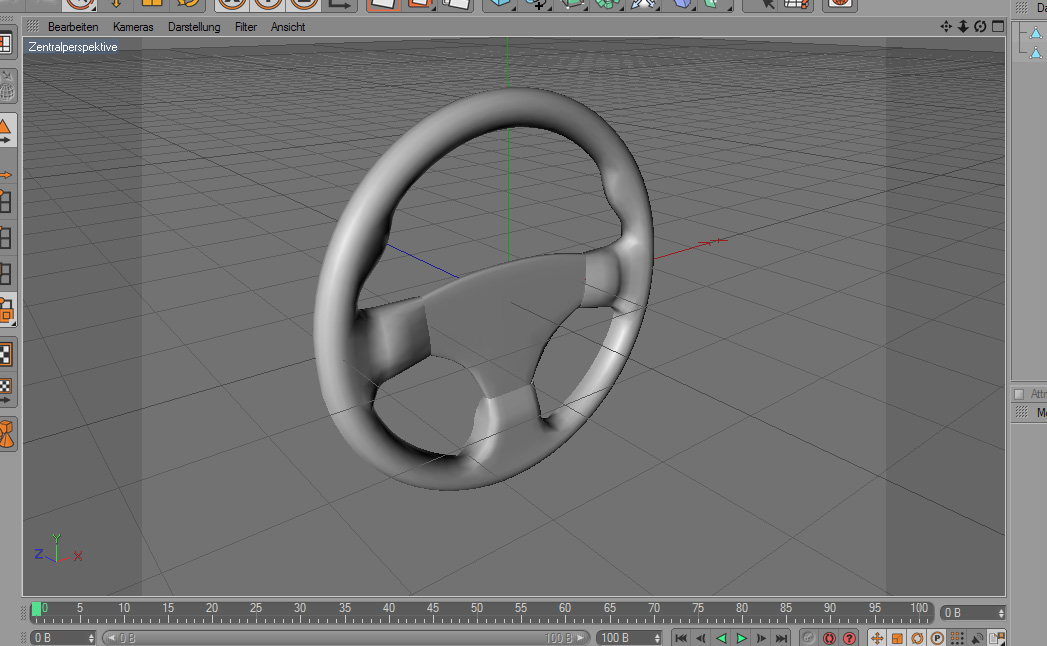This screenshot has height=646, width=1047.
Task: Select the Texture mode checkerboard icon
Action: (6, 354)
